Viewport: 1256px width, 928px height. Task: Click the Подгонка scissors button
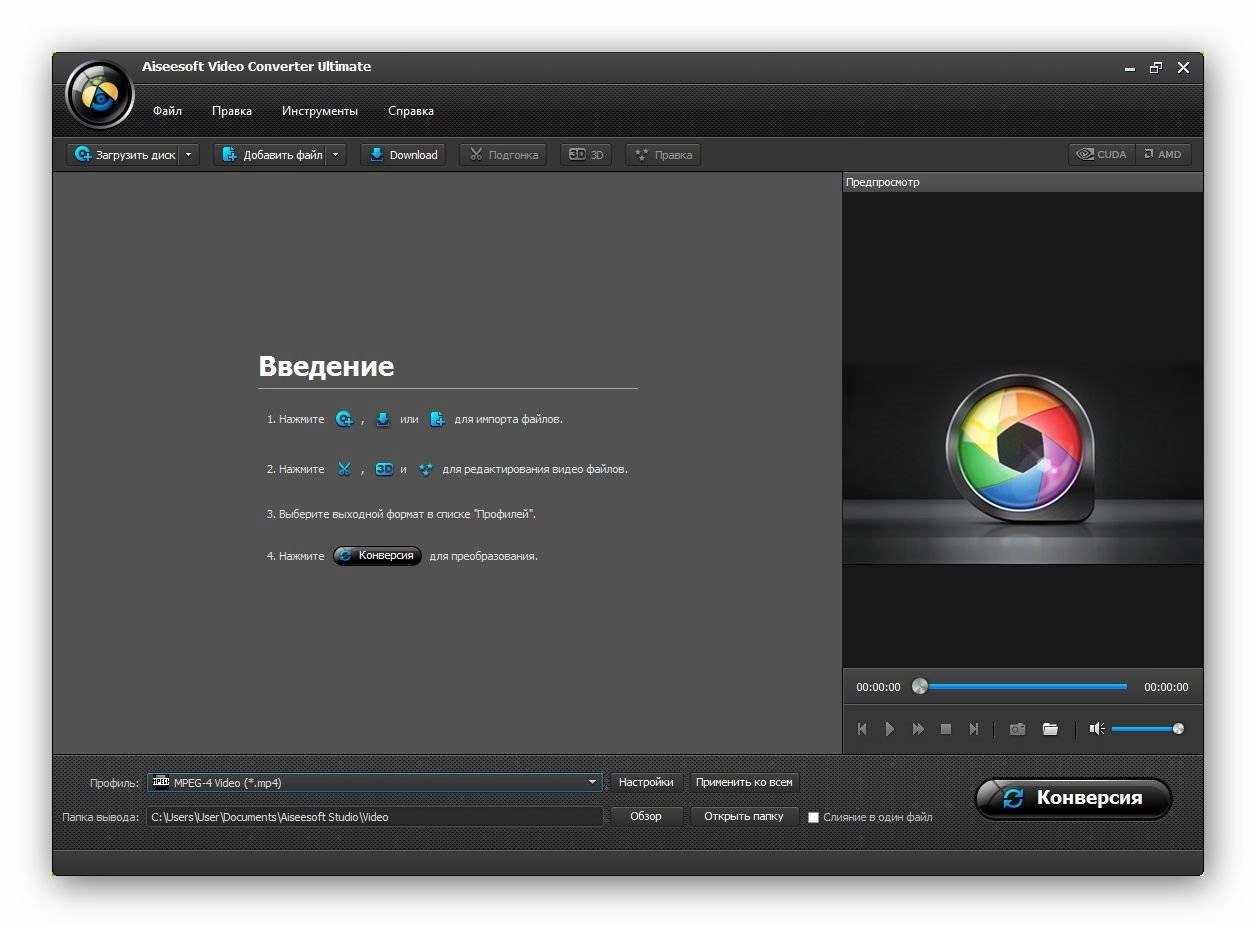tap(503, 155)
